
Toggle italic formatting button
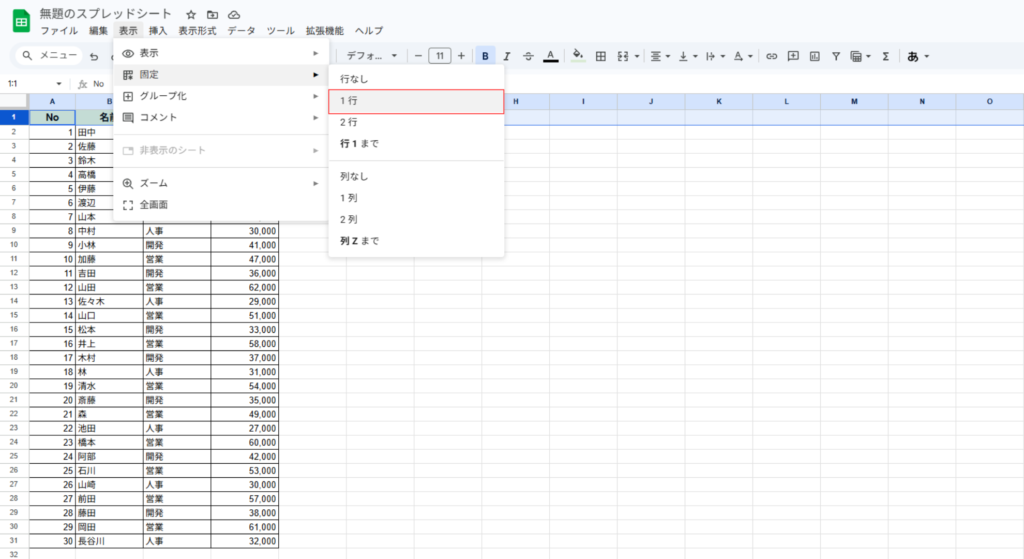(507, 56)
